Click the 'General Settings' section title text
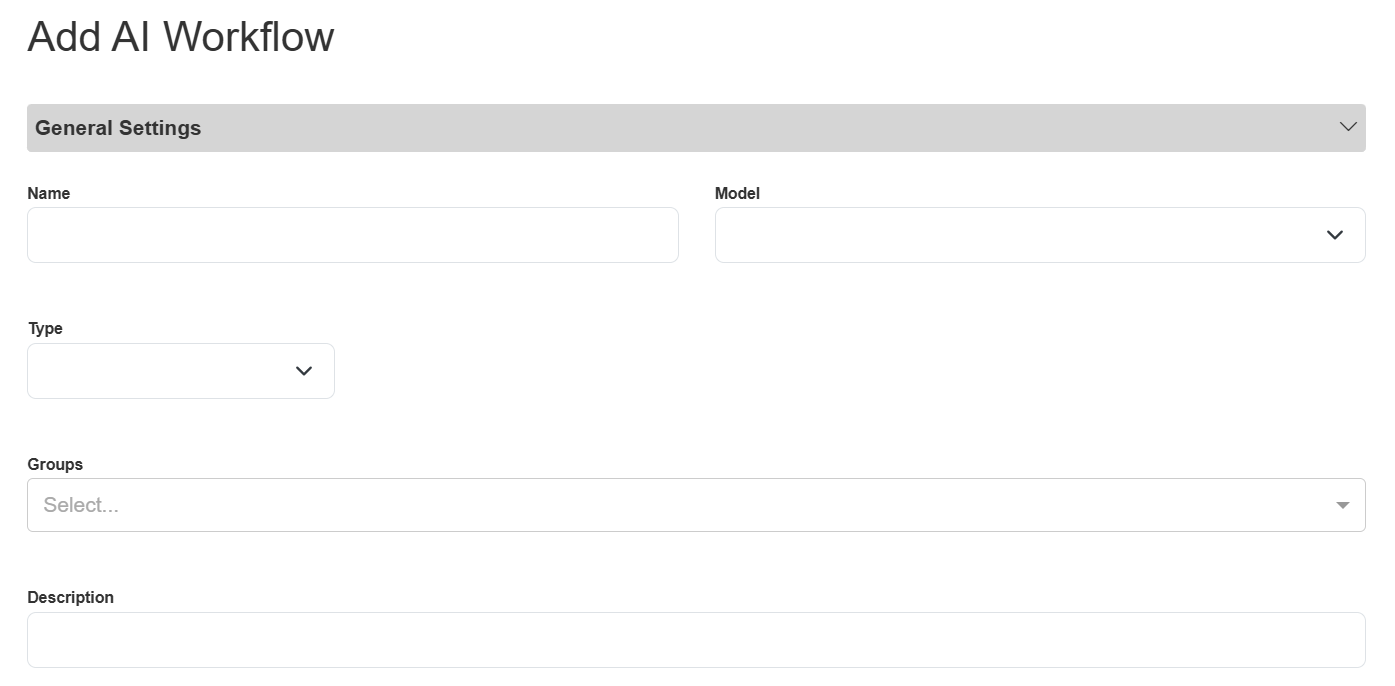 tap(118, 128)
